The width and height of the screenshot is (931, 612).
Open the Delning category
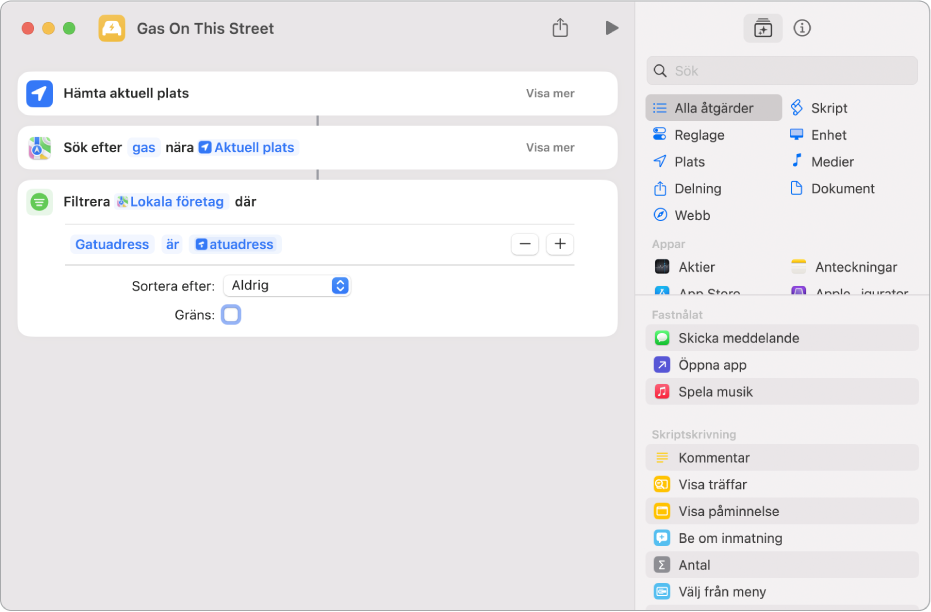pyautogui.click(x=687, y=188)
